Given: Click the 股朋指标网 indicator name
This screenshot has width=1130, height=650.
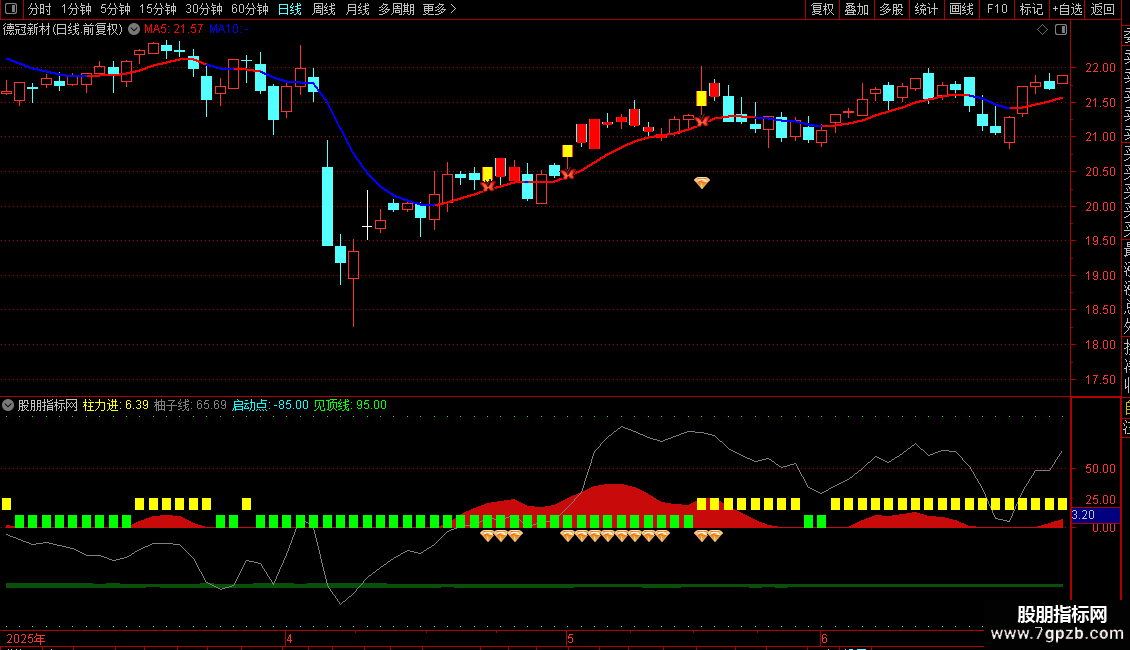Looking at the screenshot, I should click(48, 406).
